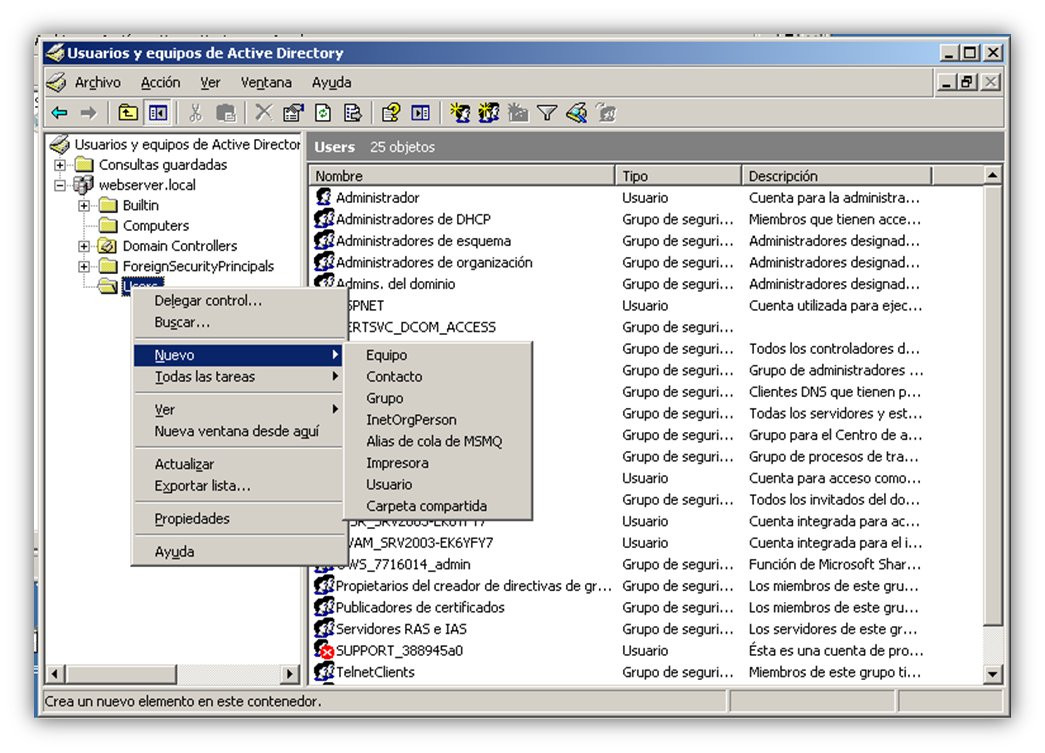The image size is (1045, 753).
Task: Click the tree pane's scroll right arrow
Action: pyautogui.click(x=290, y=674)
